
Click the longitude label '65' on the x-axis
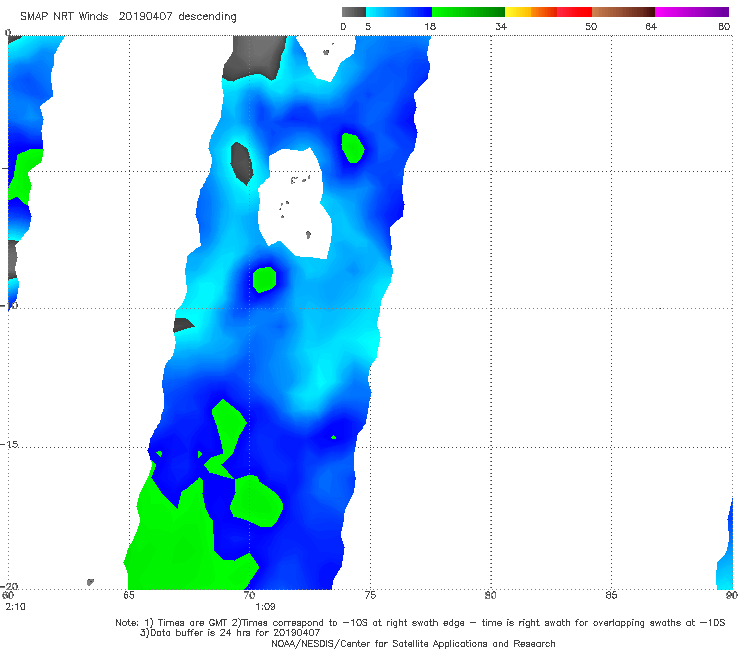coord(129,596)
